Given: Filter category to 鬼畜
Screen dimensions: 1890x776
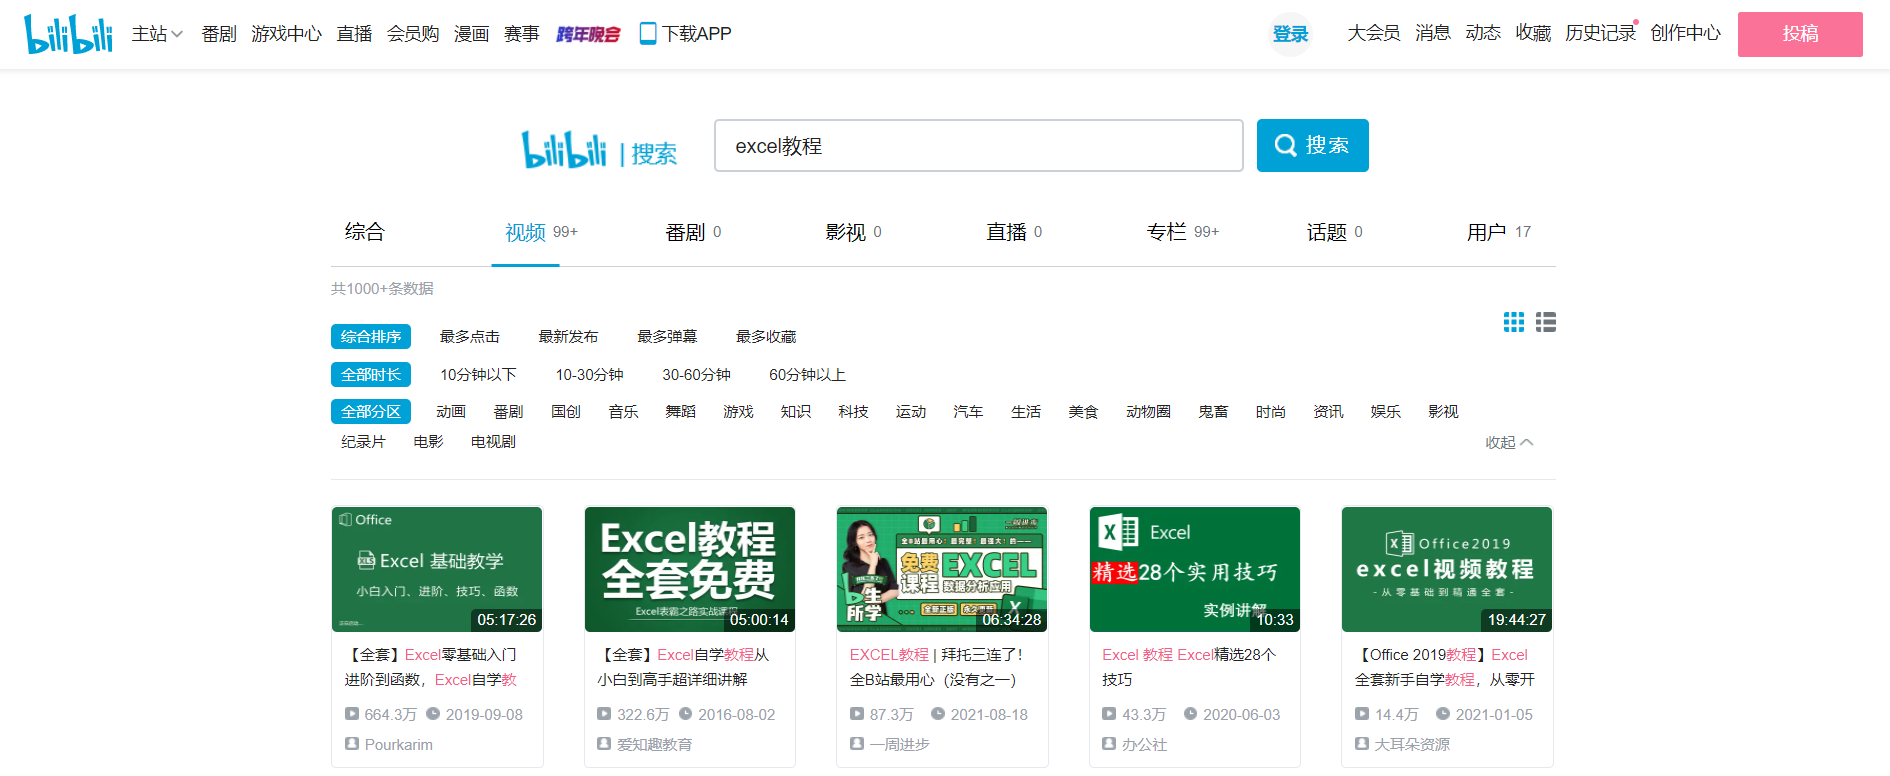Looking at the screenshot, I should point(1213,412).
